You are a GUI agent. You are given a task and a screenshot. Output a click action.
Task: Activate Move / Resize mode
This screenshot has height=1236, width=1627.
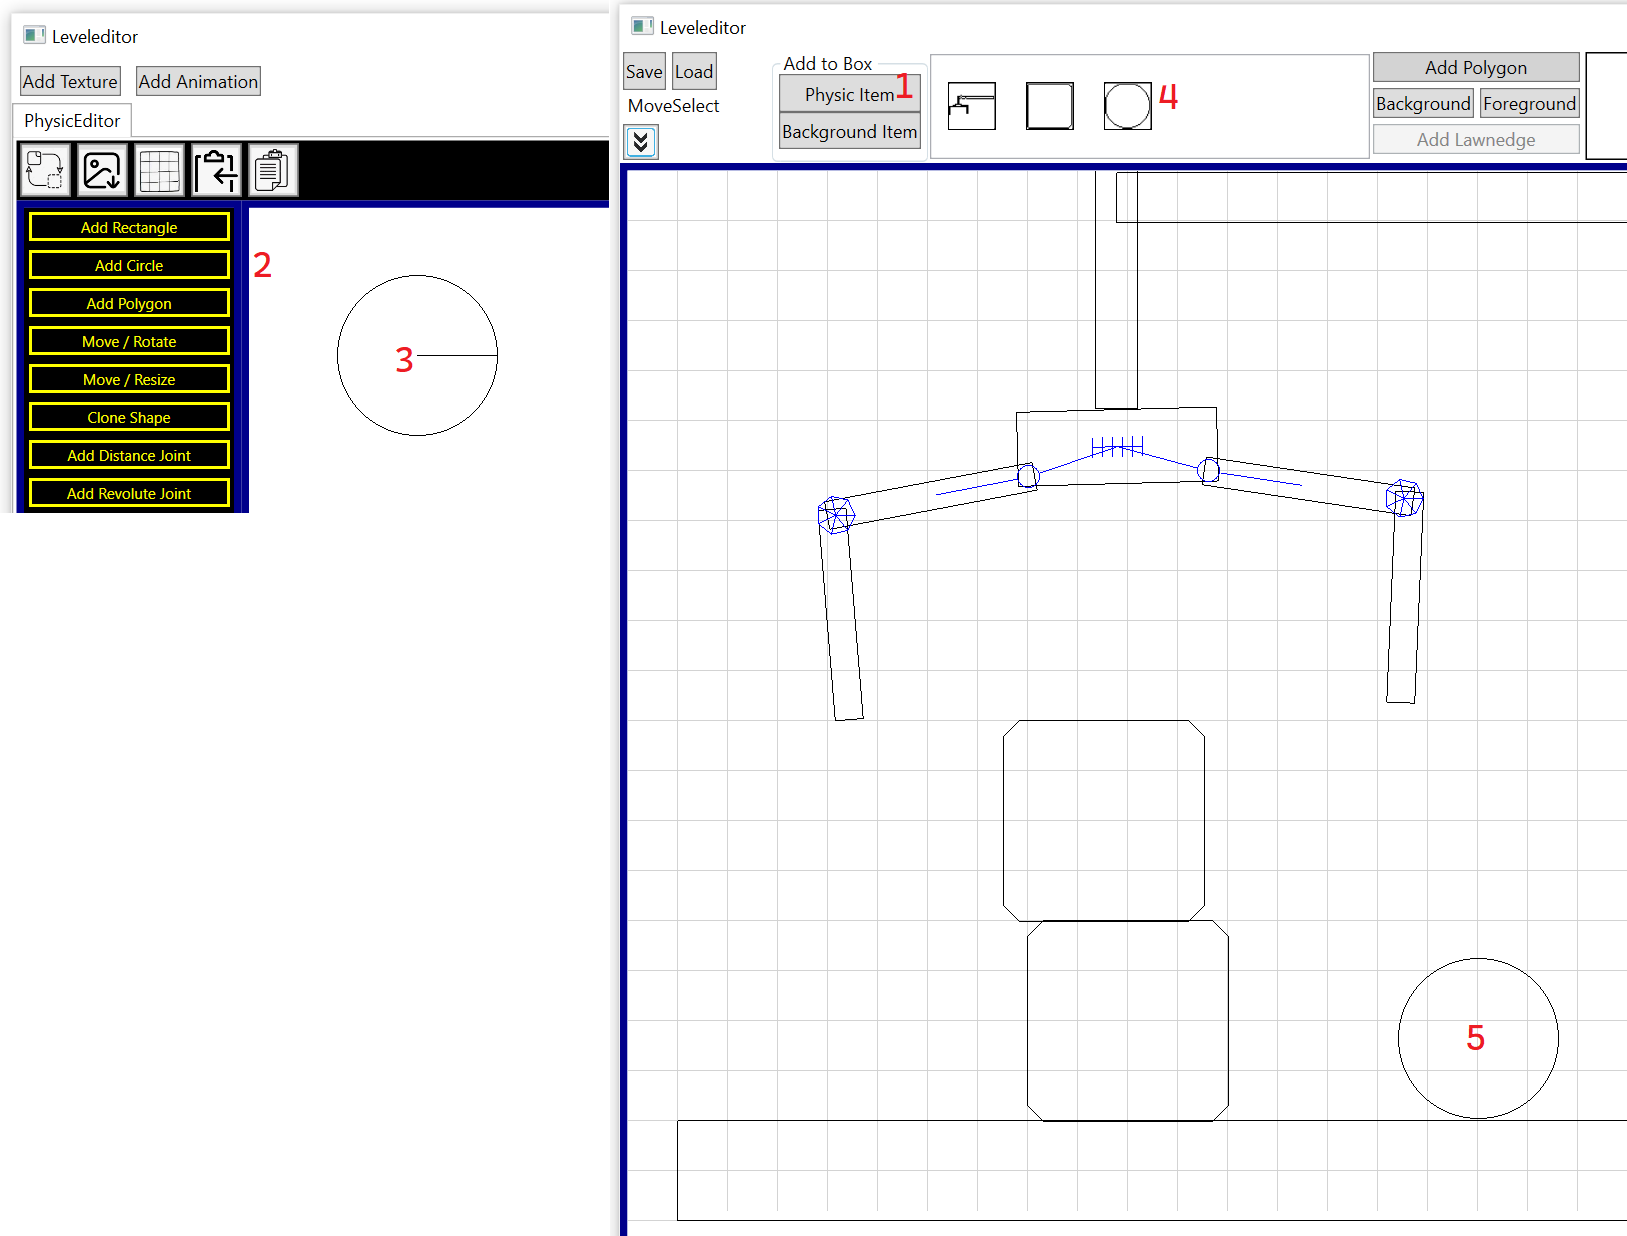129,379
